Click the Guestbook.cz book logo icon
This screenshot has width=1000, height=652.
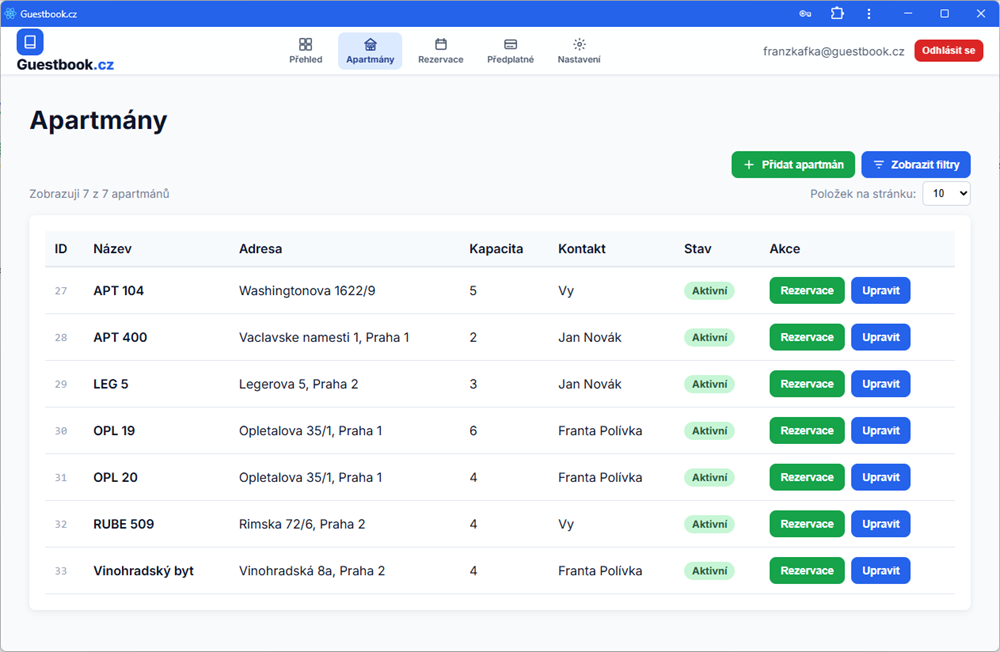(x=30, y=42)
